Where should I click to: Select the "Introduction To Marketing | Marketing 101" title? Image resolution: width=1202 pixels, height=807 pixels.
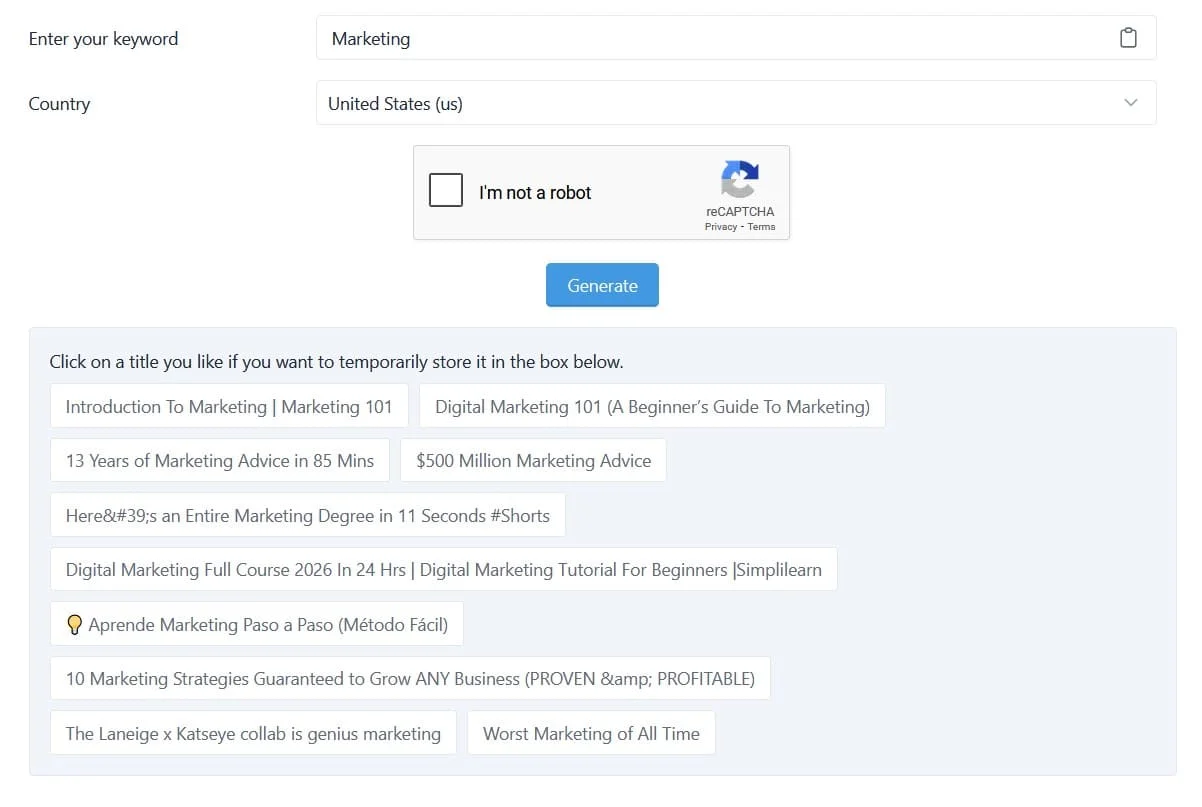point(228,406)
